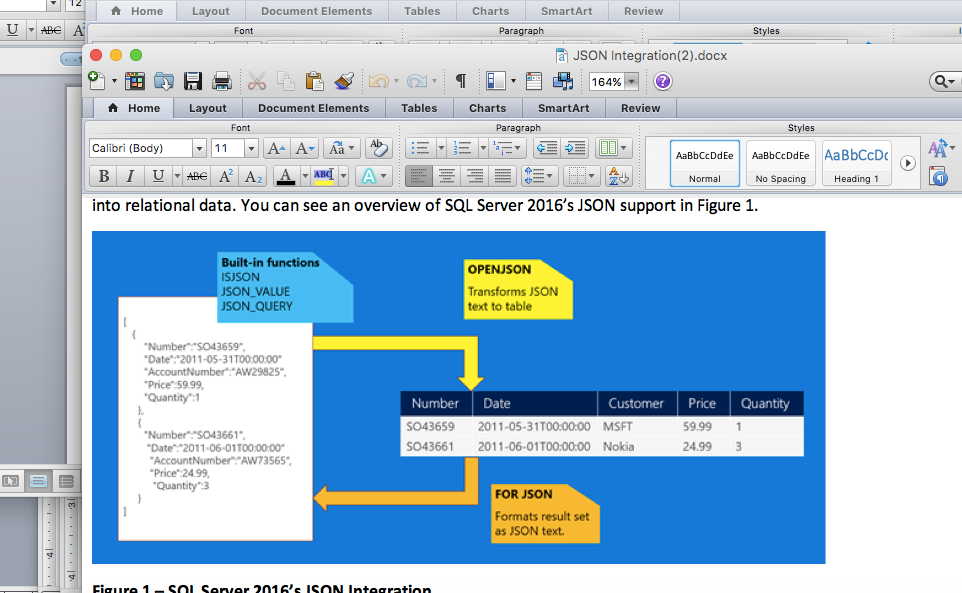Image resolution: width=962 pixels, height=593 pixels.
Task: Switch to the Review ribbon tab
Action: pos(641,108)
